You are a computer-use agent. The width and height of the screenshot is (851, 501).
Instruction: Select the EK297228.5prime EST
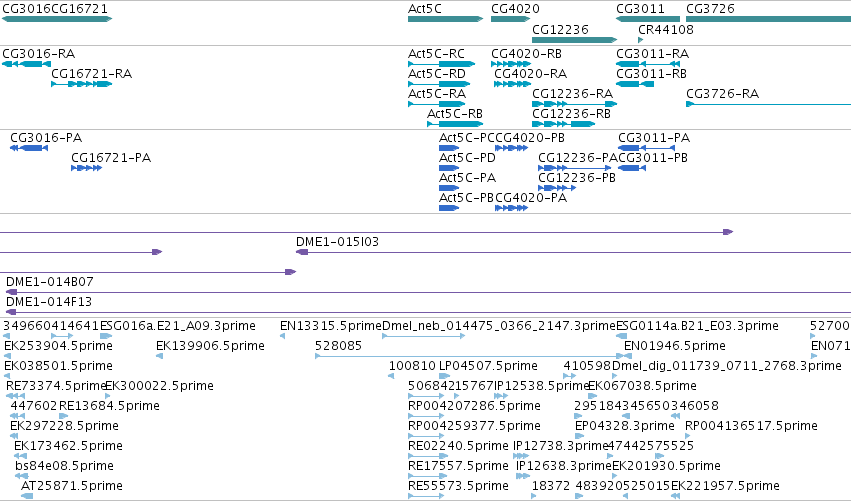[14, 436]
